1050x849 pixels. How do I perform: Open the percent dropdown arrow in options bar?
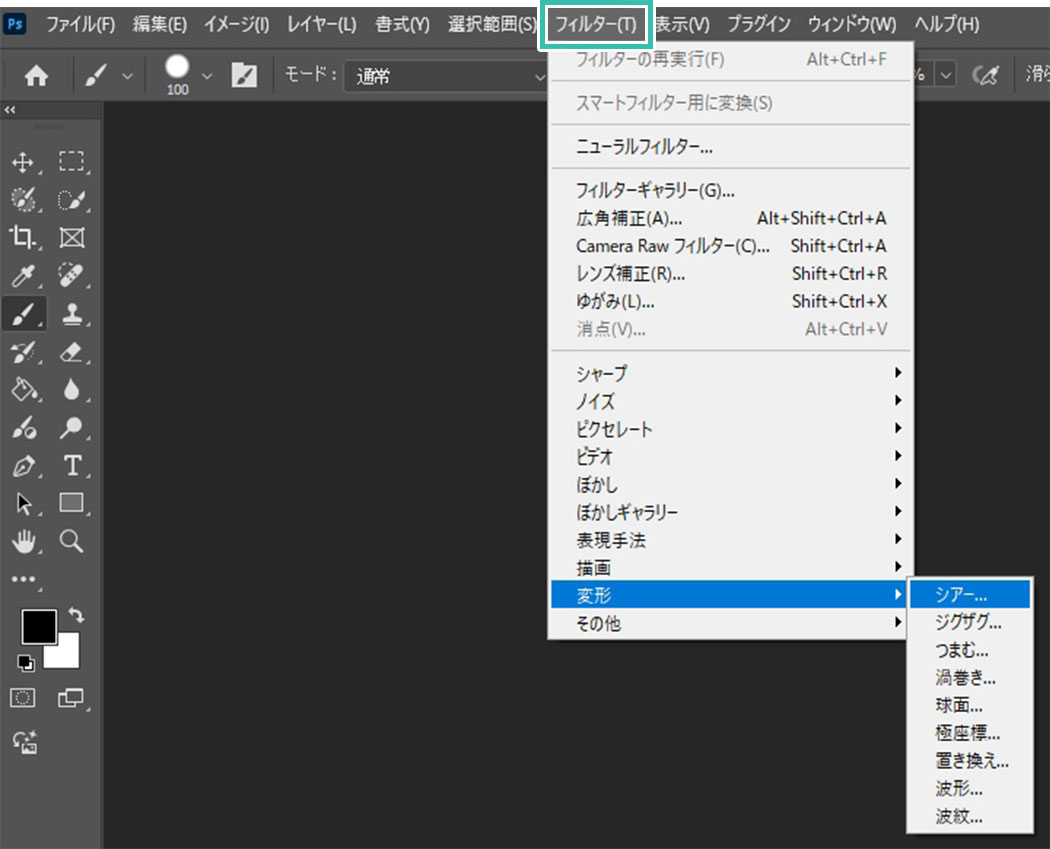click(x=946, y=76)
